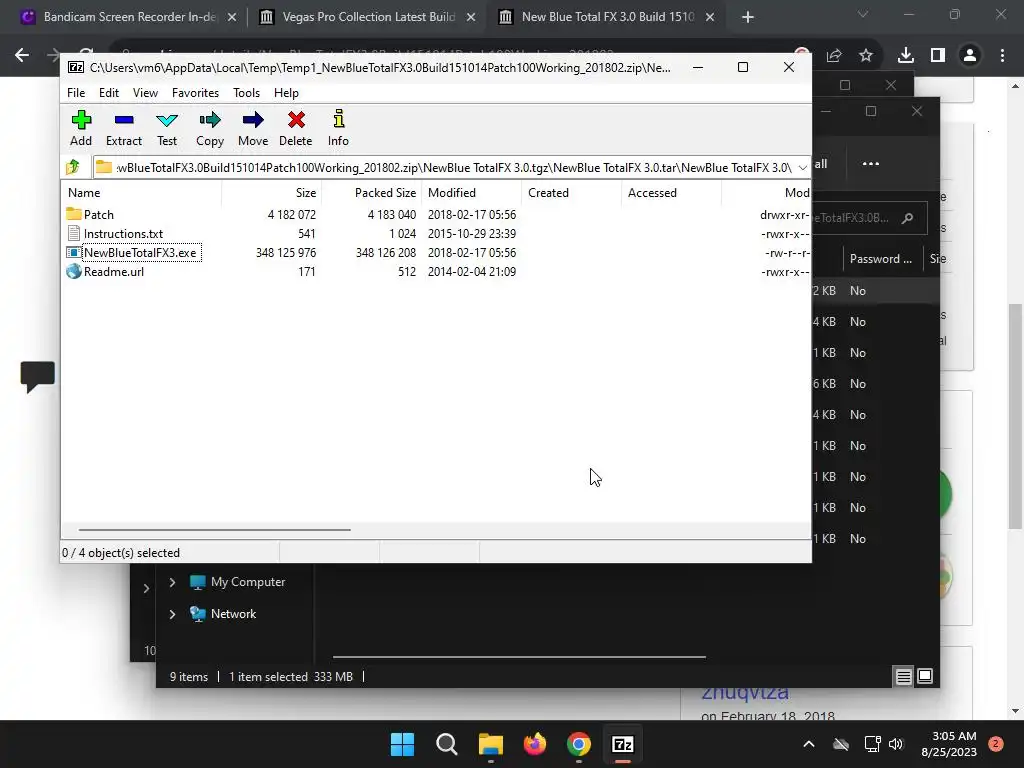Click 7-Zip horizontal scrollbar thumb

coord(214,530)
